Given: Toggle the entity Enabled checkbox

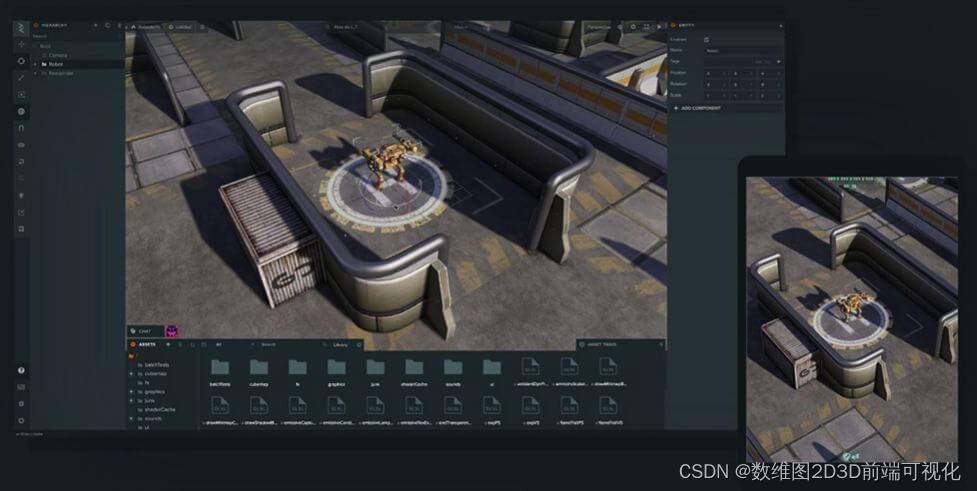Looking at the screenshot, I should coord(707,39).
